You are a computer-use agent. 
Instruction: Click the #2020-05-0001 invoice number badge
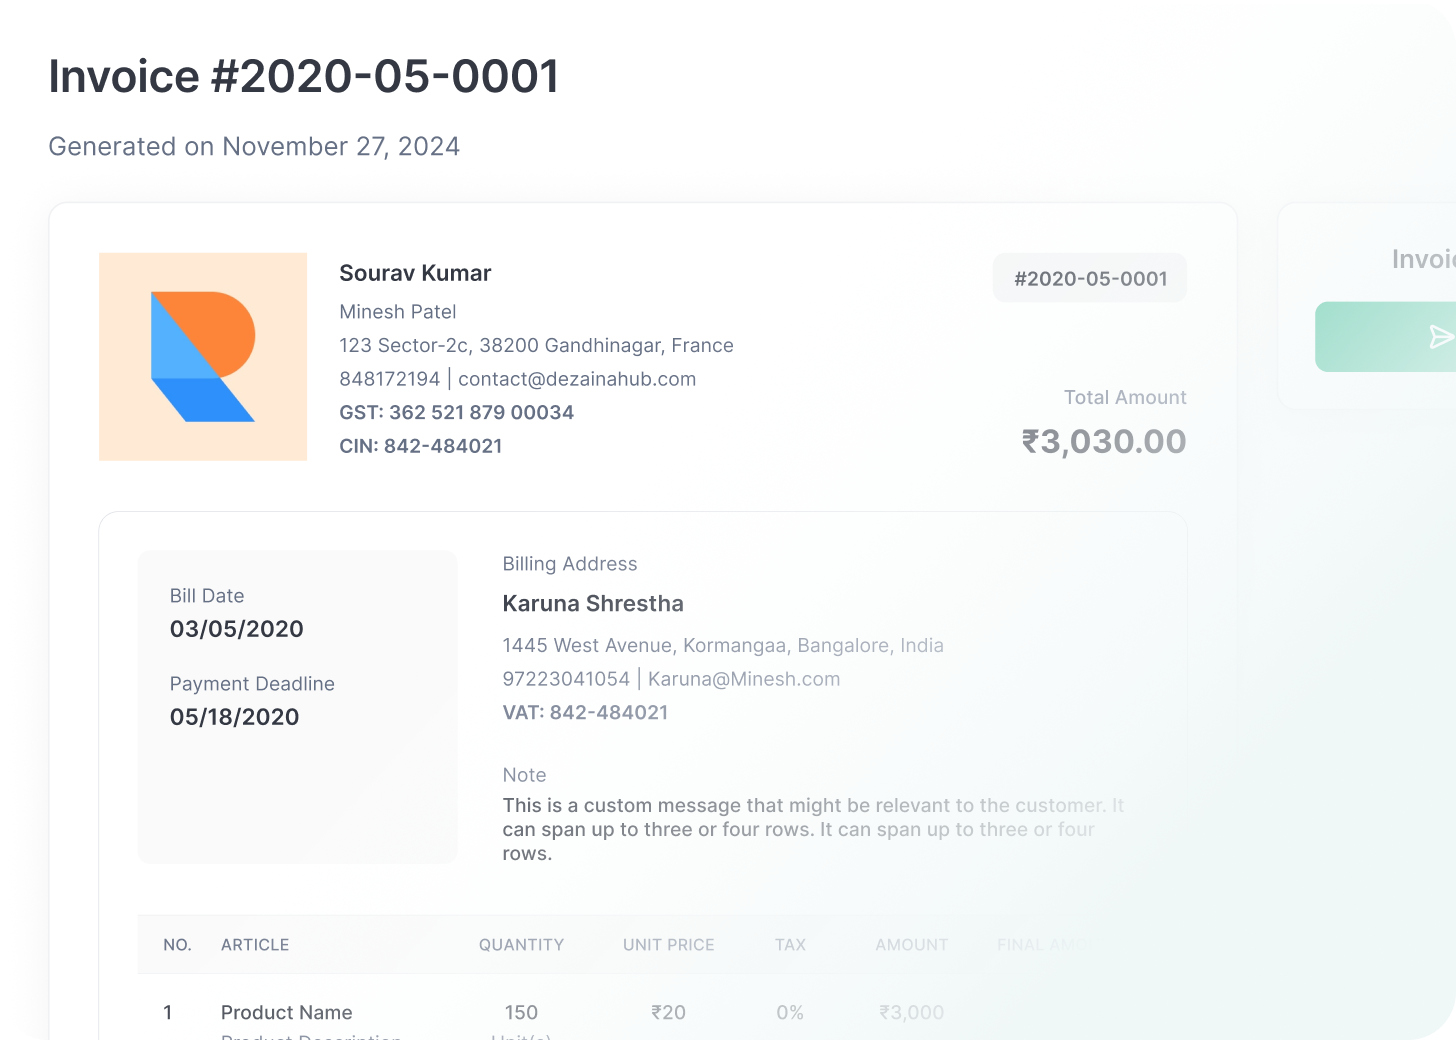point(1090,279)
